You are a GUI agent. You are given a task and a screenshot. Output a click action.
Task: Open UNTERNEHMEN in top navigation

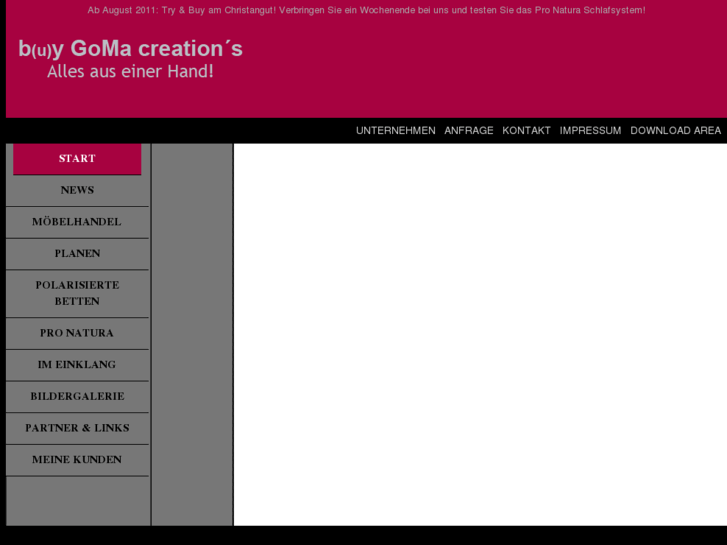(395, 131)
